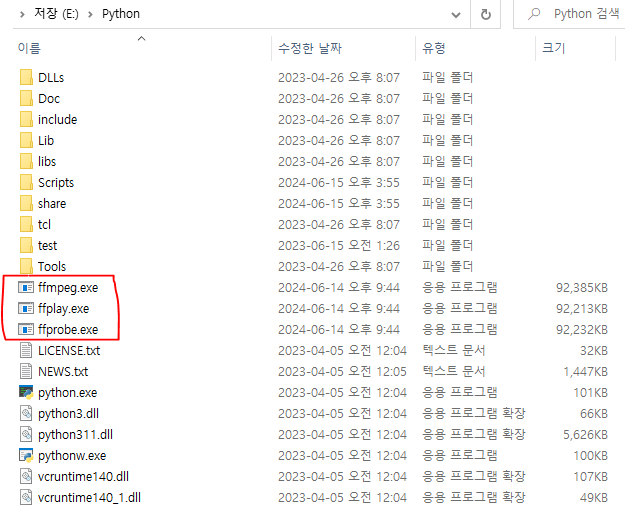
Task: Select the Scripts folder icon
Action: [26, 182]
